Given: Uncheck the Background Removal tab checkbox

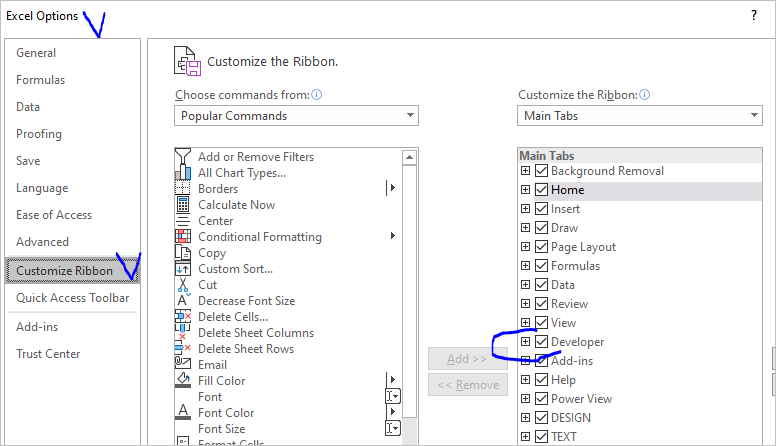Looking at the screenshot, I should point(541,171).
